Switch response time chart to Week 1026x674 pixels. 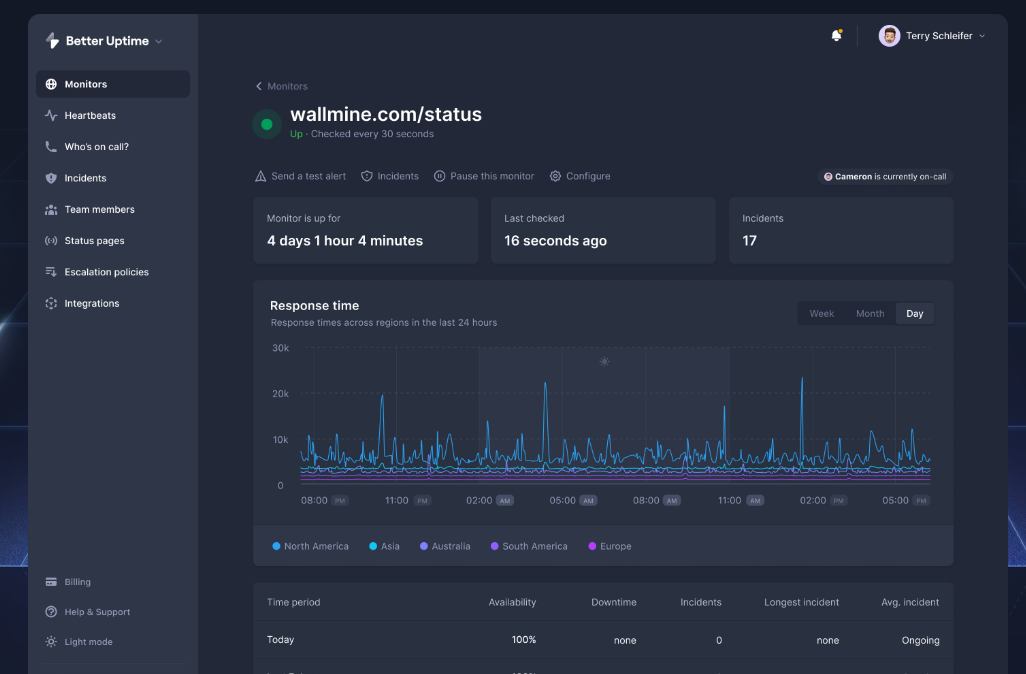pos(821,314)
